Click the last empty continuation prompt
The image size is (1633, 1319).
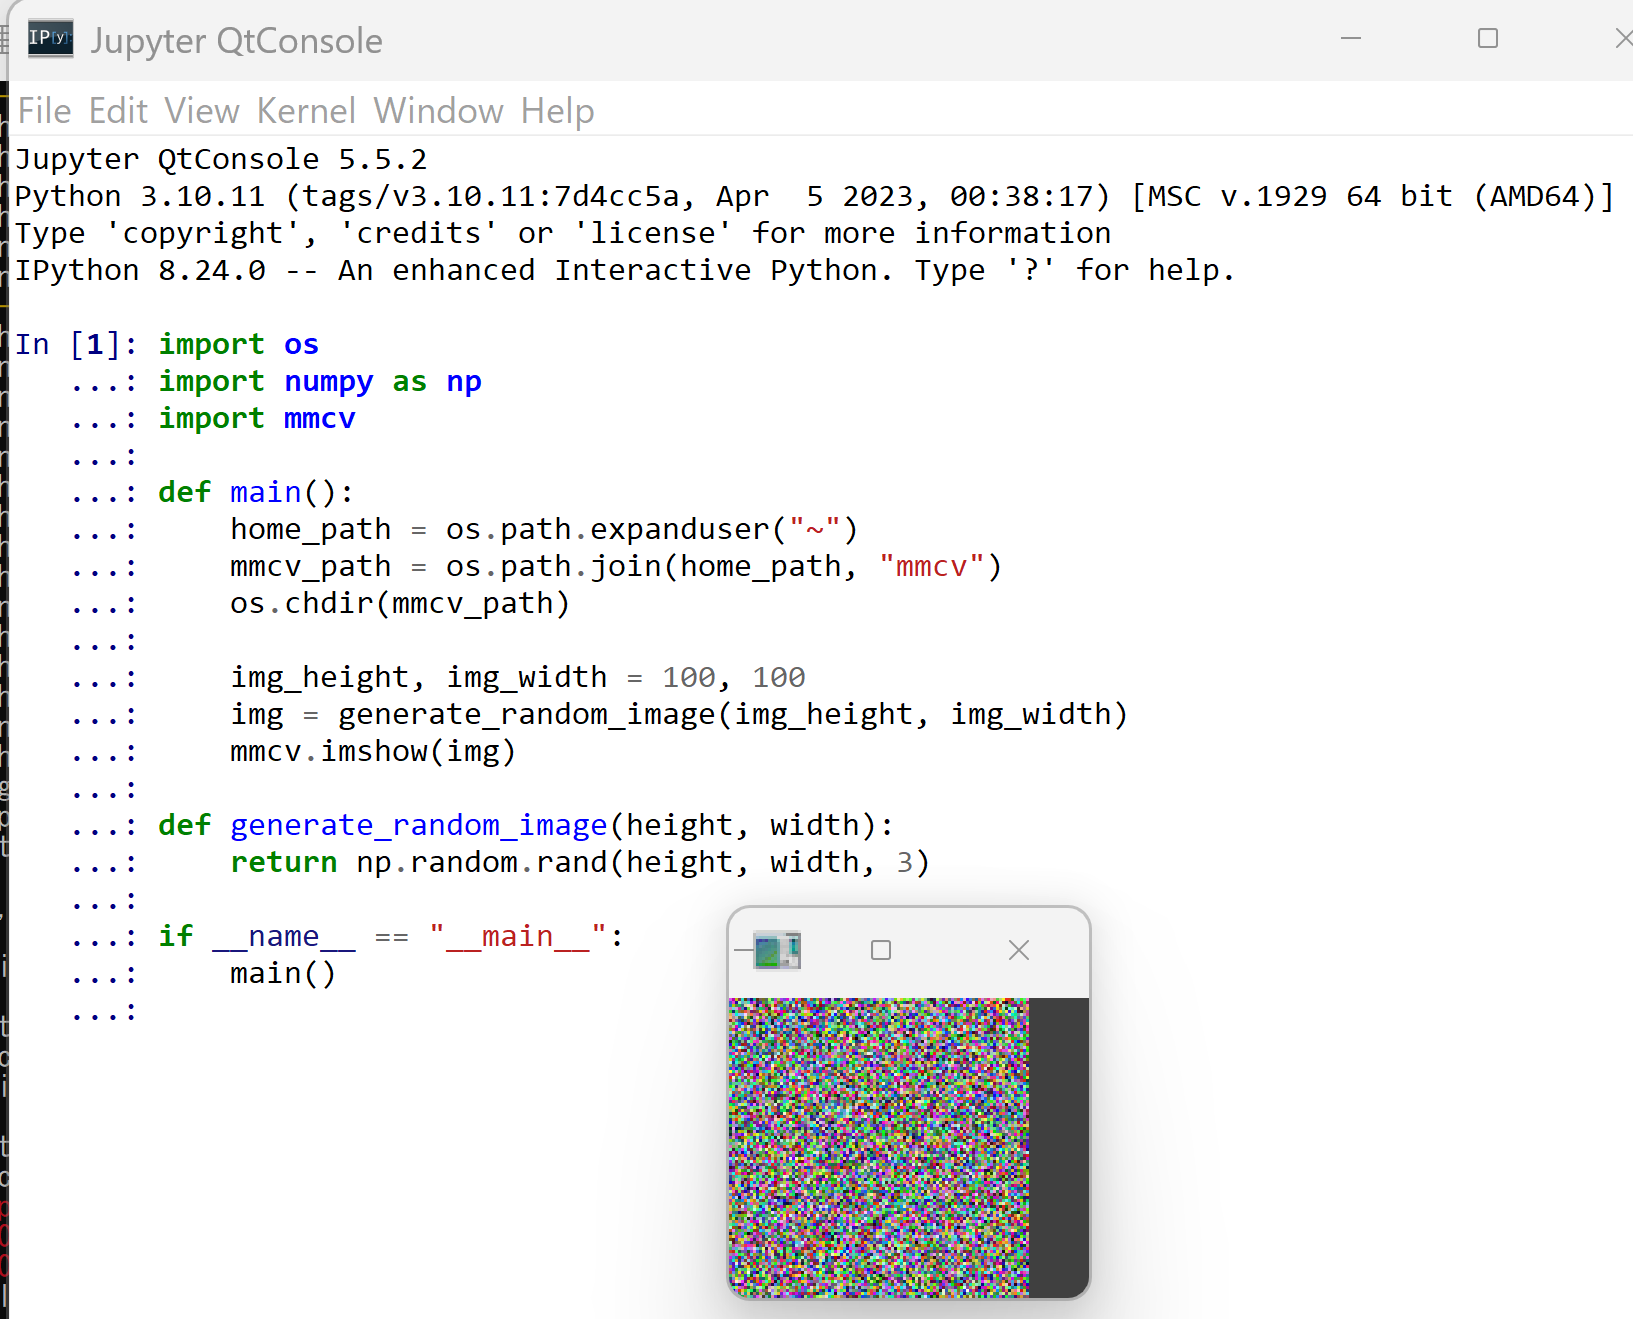pos(104,1011)
